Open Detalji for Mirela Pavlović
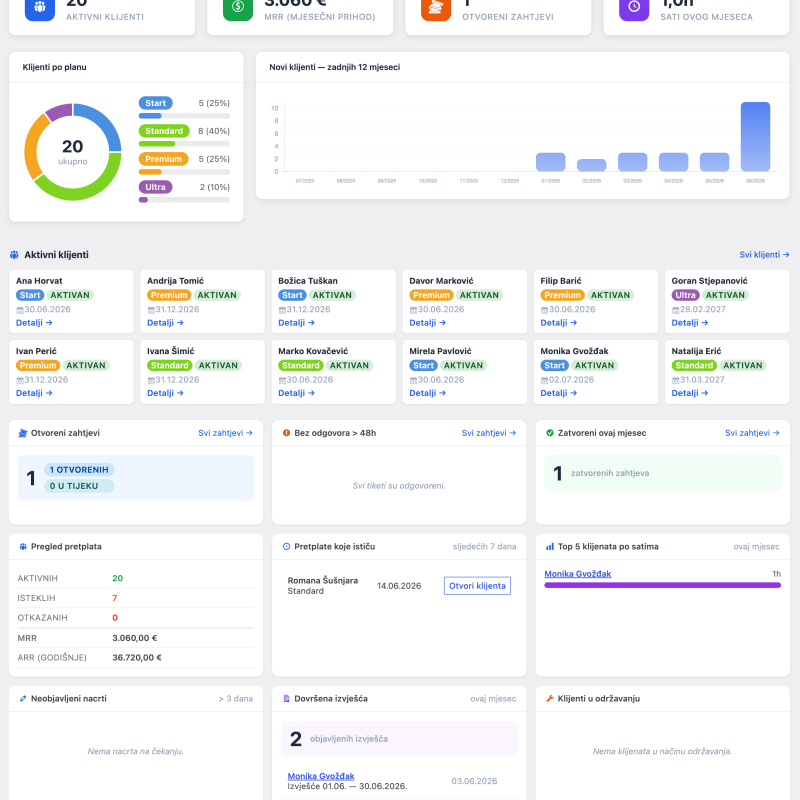Screen dimensions: 800x800 point(428,393)
